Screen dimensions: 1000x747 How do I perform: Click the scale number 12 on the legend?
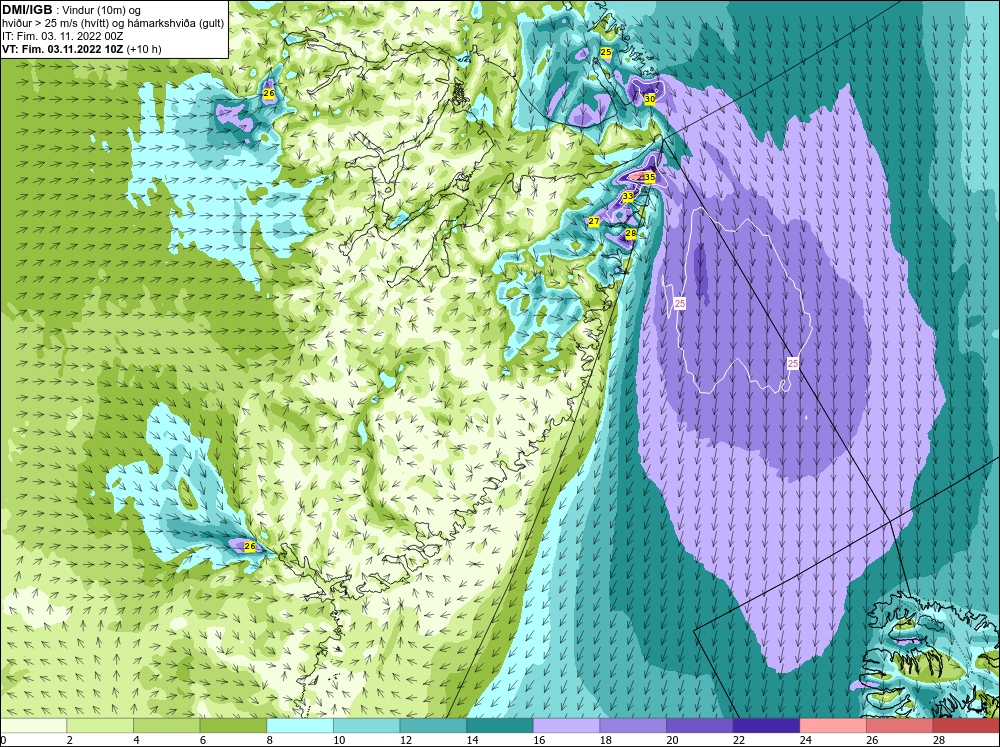(406, 740)
